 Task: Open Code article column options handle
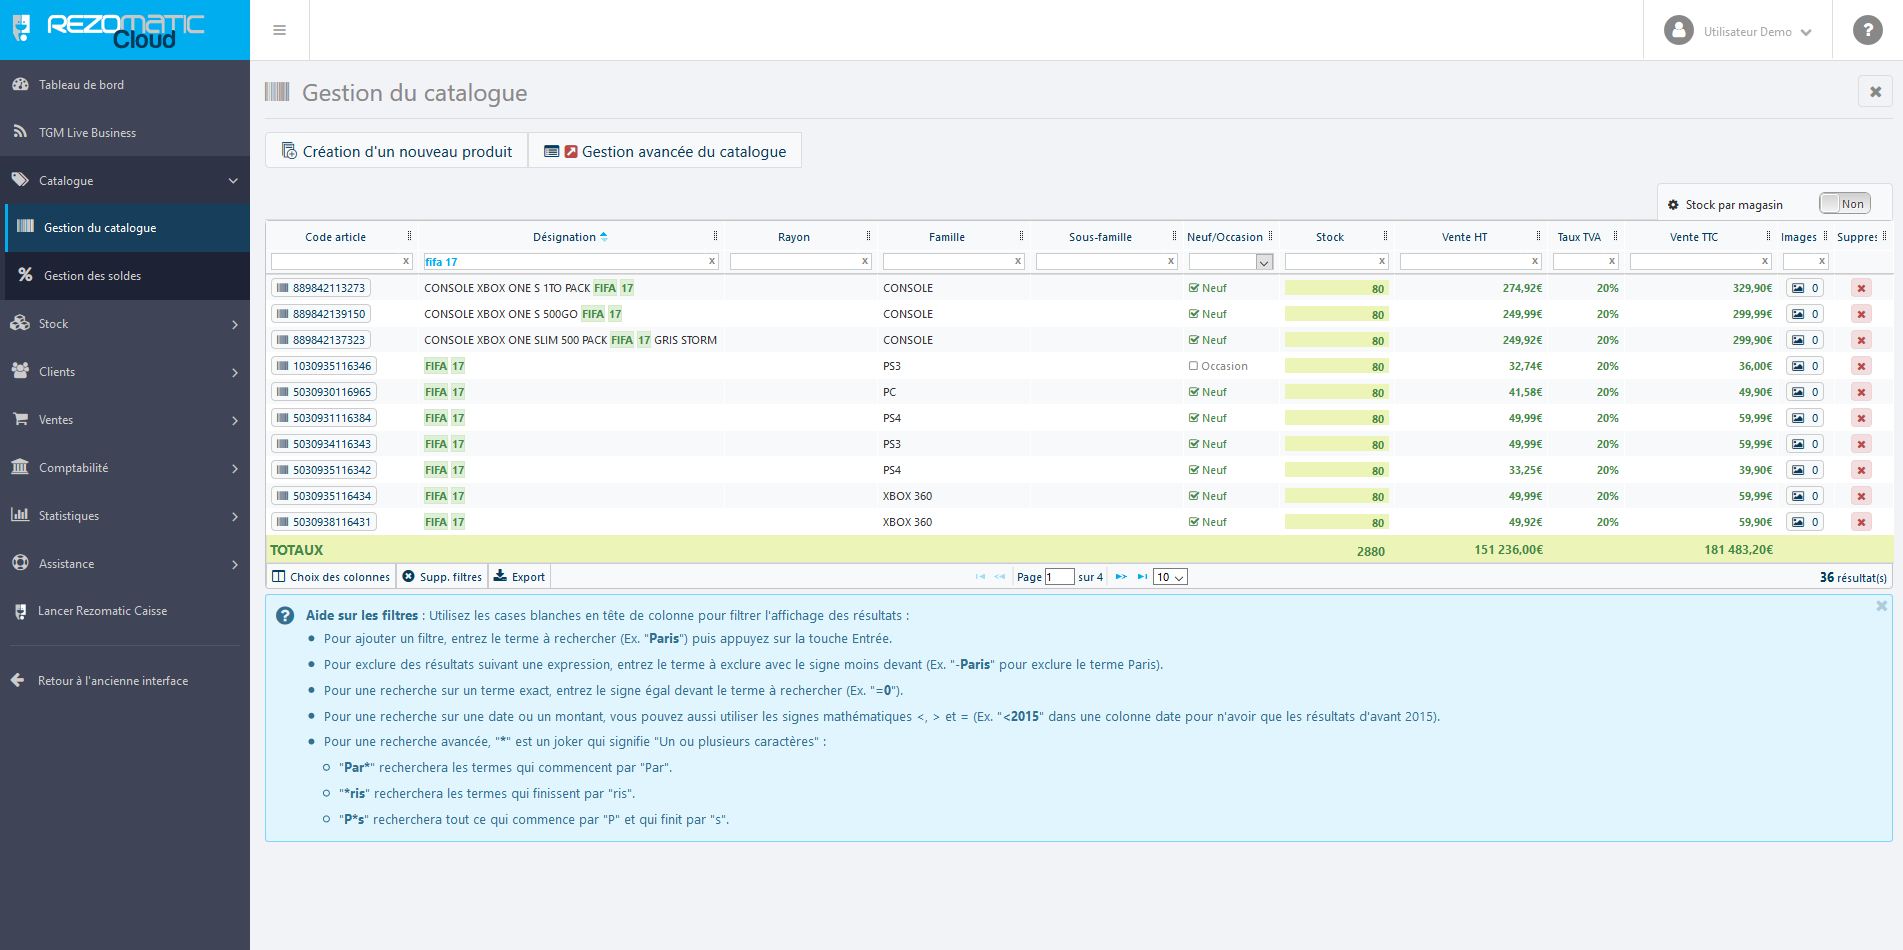click(409, 236)
